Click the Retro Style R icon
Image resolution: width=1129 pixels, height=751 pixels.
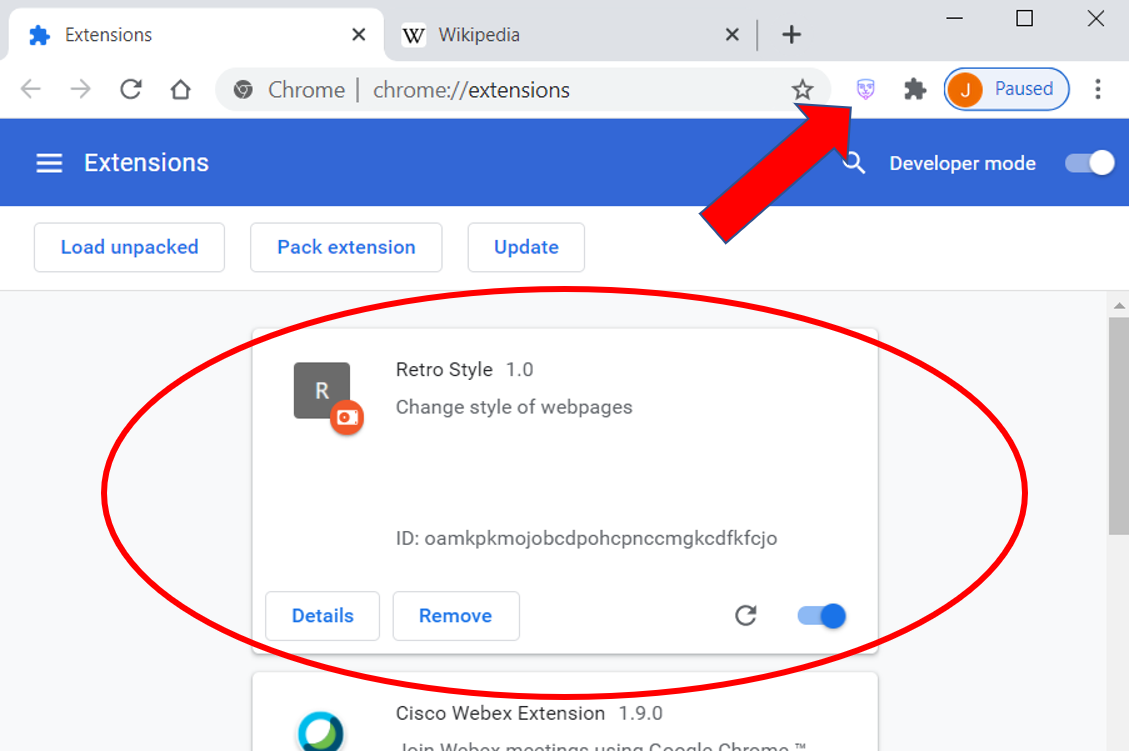[322, 390]
